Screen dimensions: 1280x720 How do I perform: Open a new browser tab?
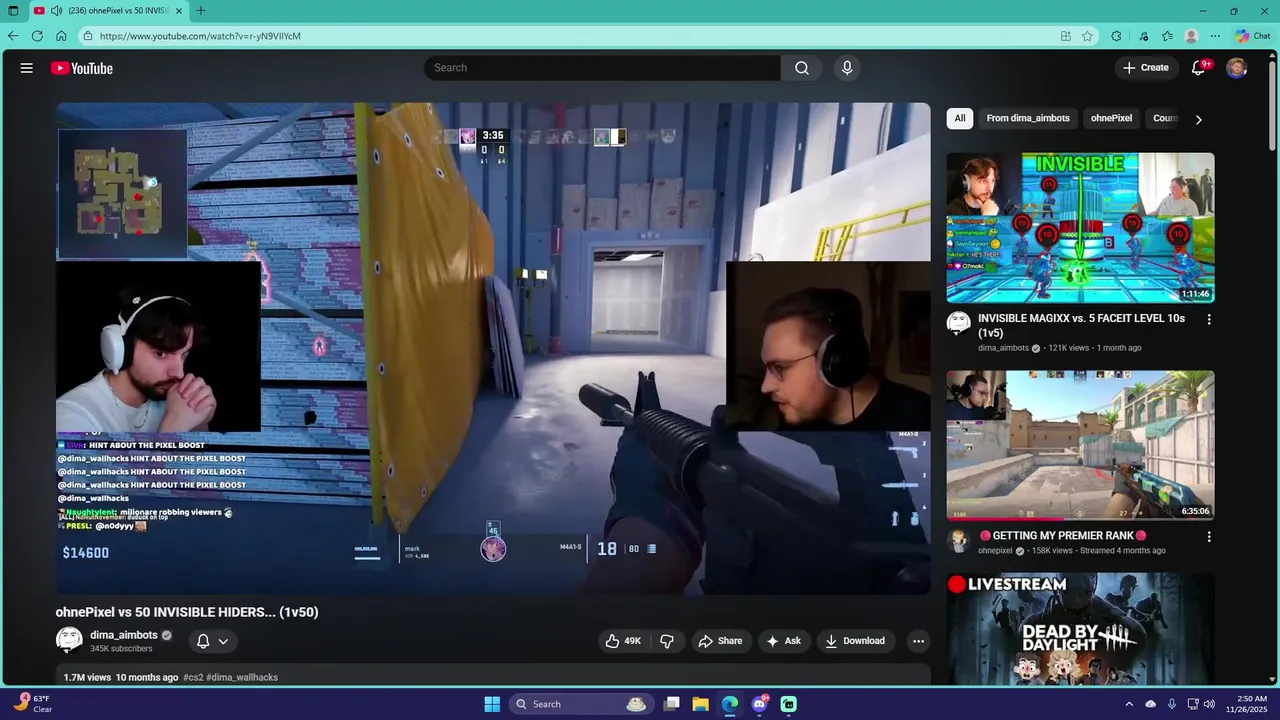coord(201,11)
